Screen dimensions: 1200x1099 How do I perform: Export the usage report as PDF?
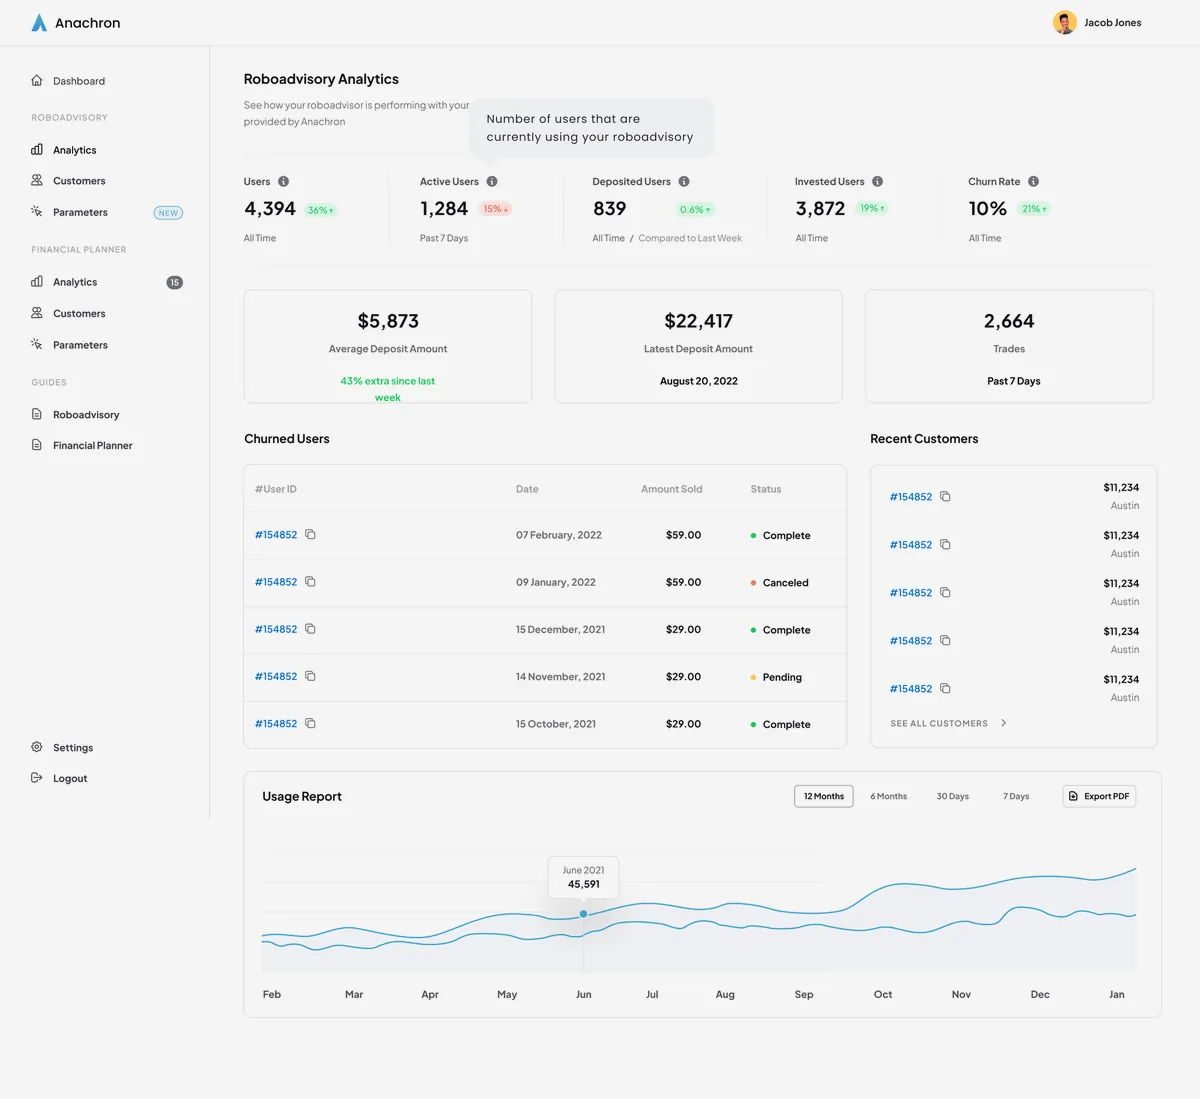pos(1100,796)
